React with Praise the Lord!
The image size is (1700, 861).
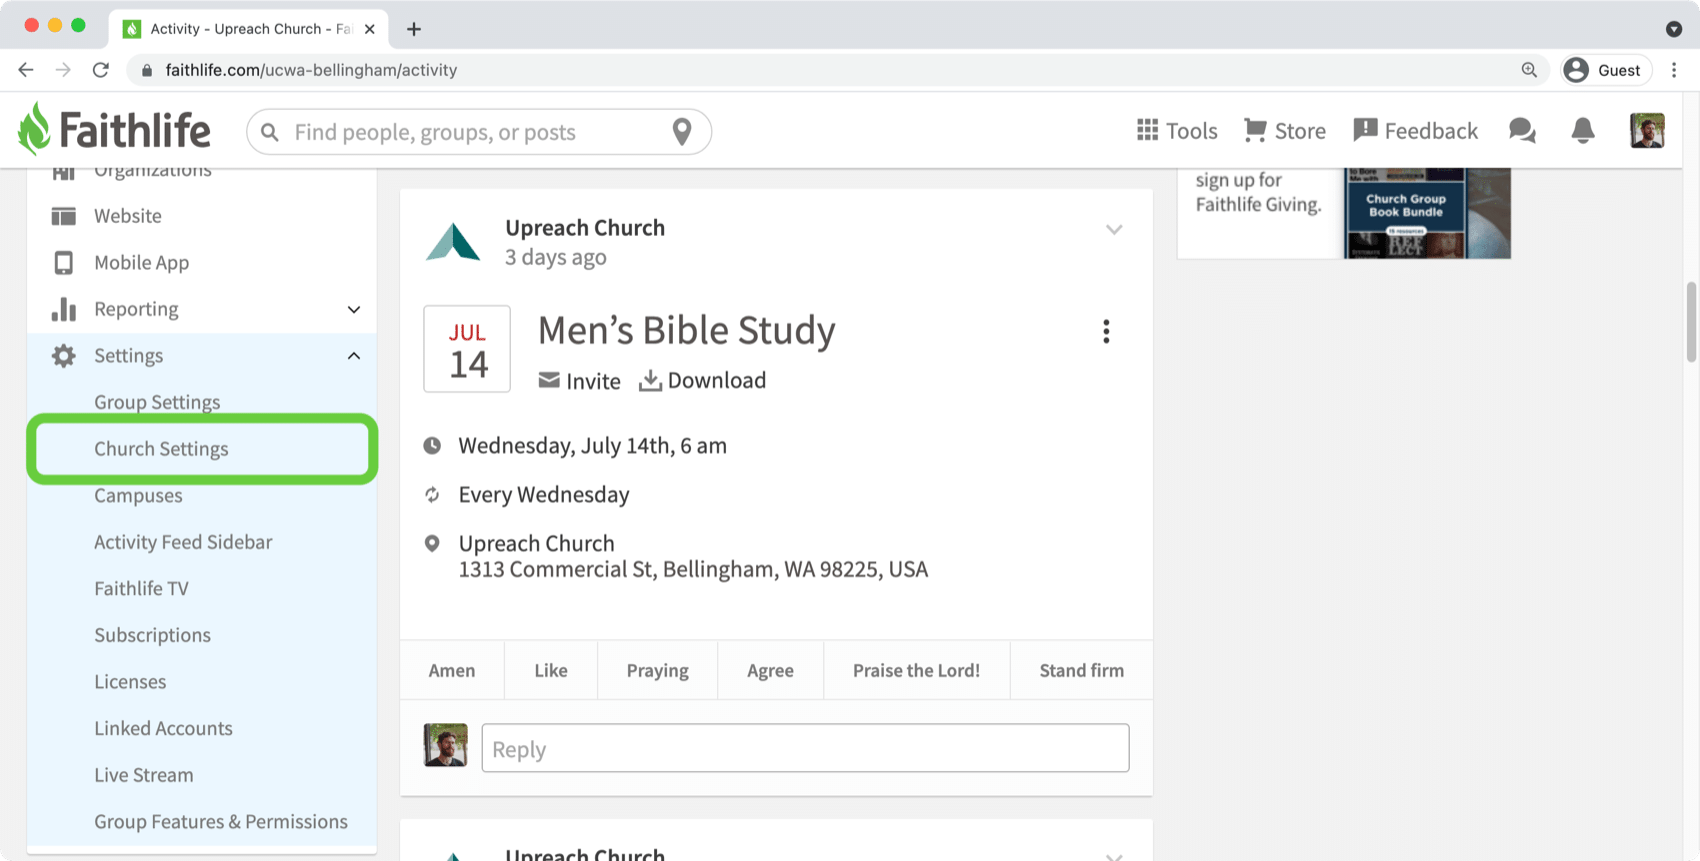point(917,670)
